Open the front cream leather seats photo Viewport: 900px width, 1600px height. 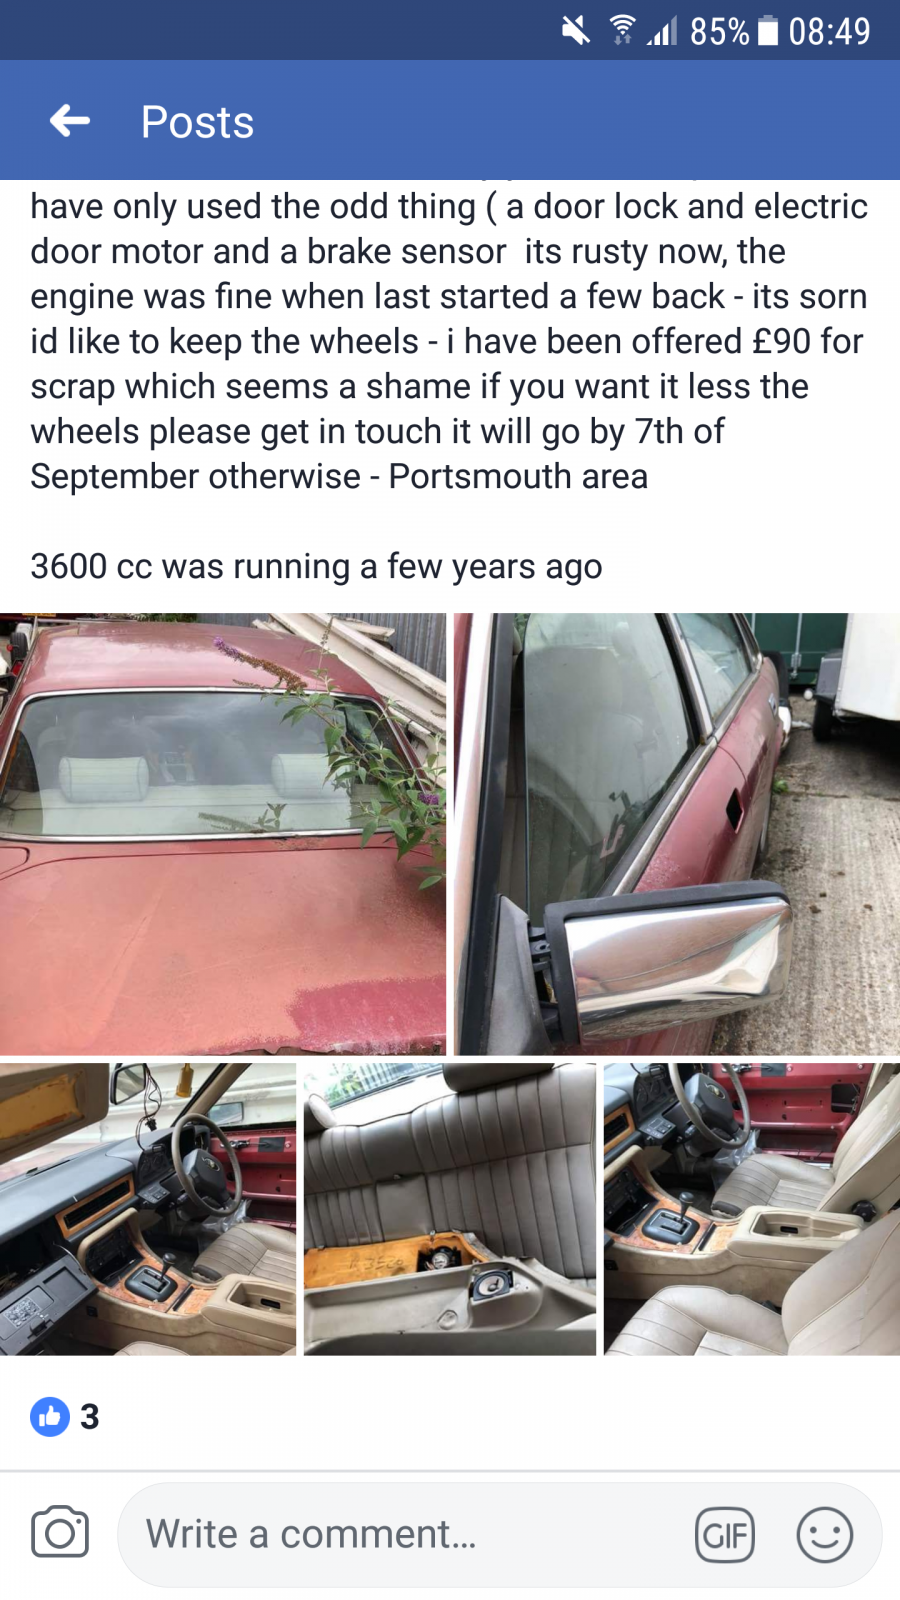752,1209
